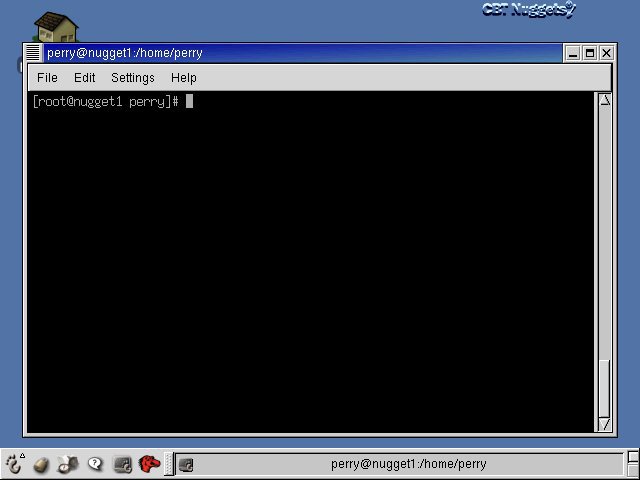Click the terminal title bar text
Viewport: 640px width, 480px height.
point(124,53)
